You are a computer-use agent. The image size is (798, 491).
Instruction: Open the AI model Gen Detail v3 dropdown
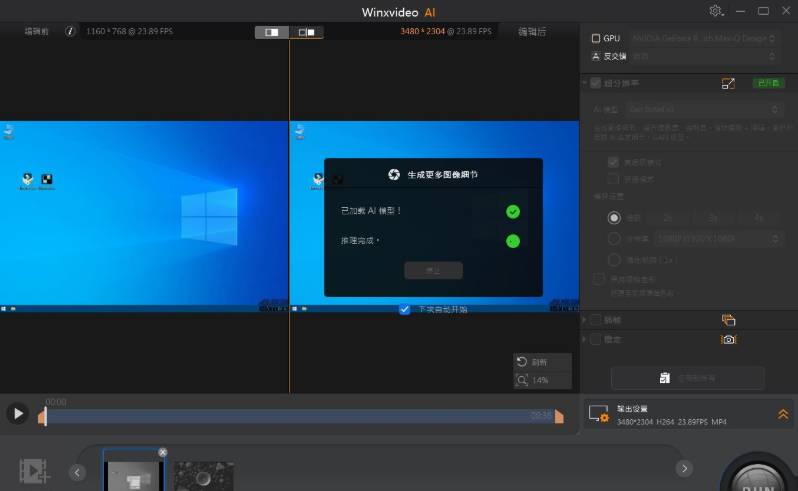pyautogui.click(x=704, y=109)
